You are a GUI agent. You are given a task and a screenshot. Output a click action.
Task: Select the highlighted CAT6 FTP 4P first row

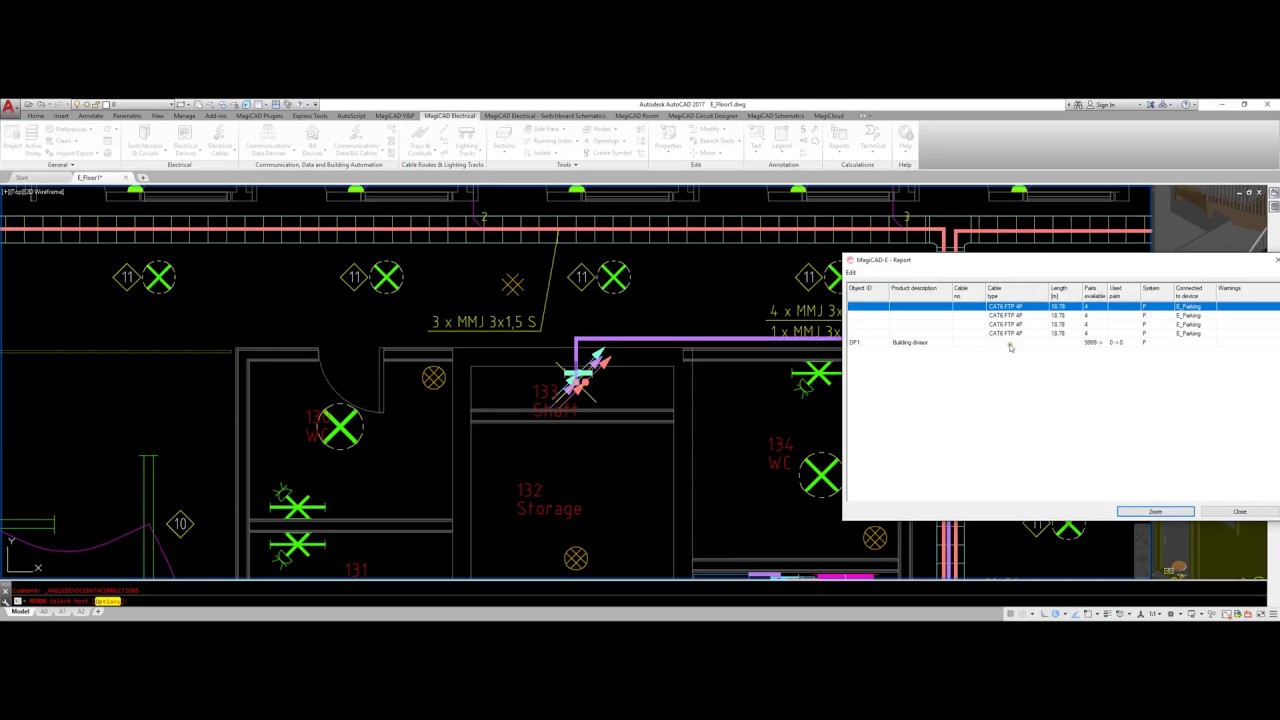click(1062, 306)
